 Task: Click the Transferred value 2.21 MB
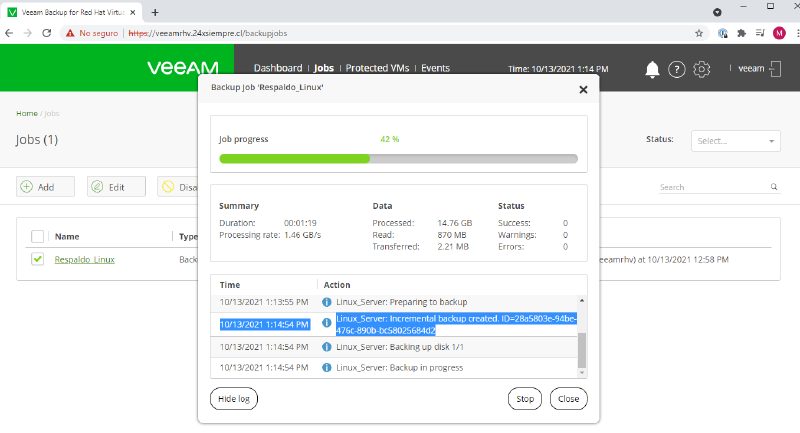click(453, 247)
